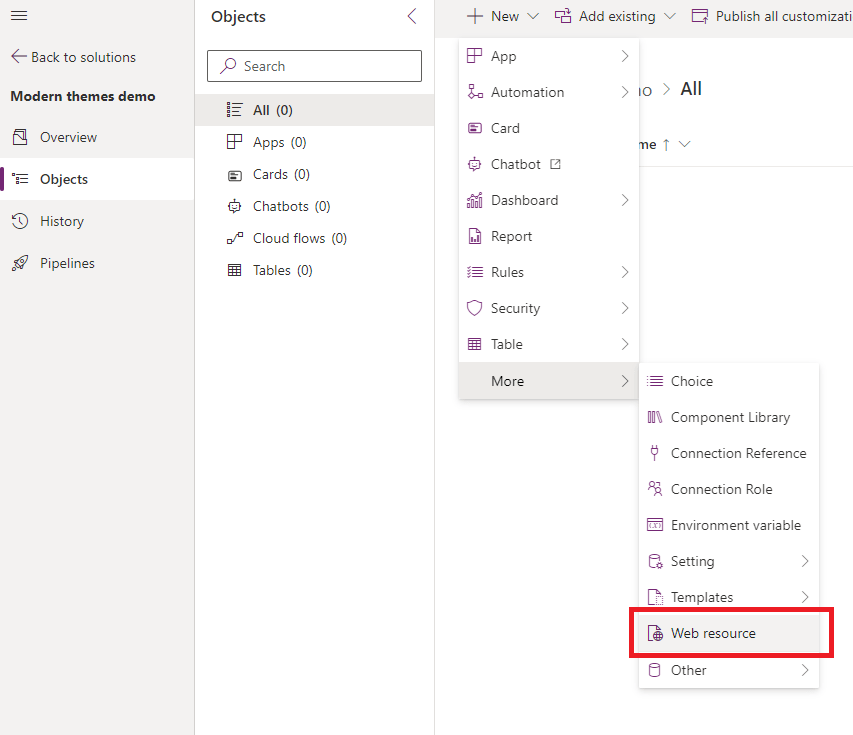This screenshot has width=853, height=735.
Task: Open the Templates submenu chevron
Action: pyautogui.click(x=805, y=597)
